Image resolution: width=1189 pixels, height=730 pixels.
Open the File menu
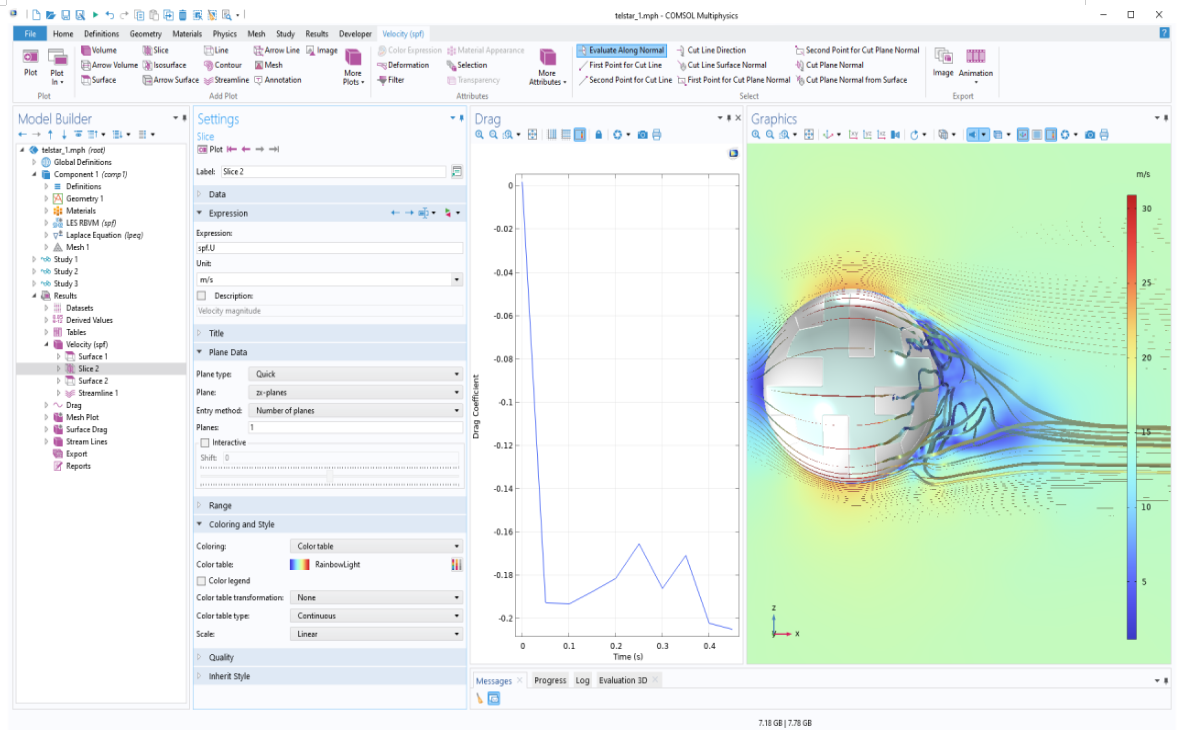(x=30, y=34)
